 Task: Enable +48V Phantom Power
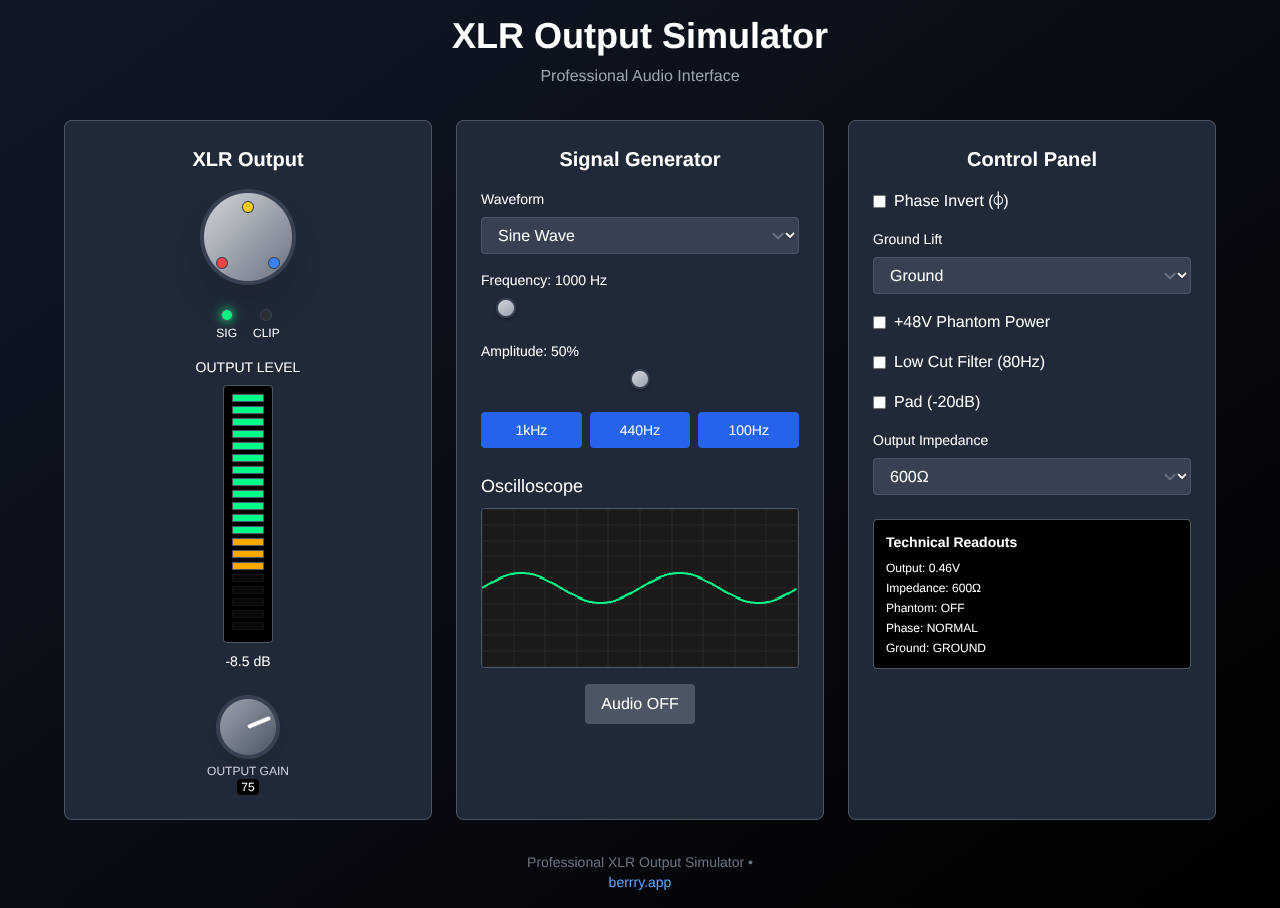tap(879, 322)
